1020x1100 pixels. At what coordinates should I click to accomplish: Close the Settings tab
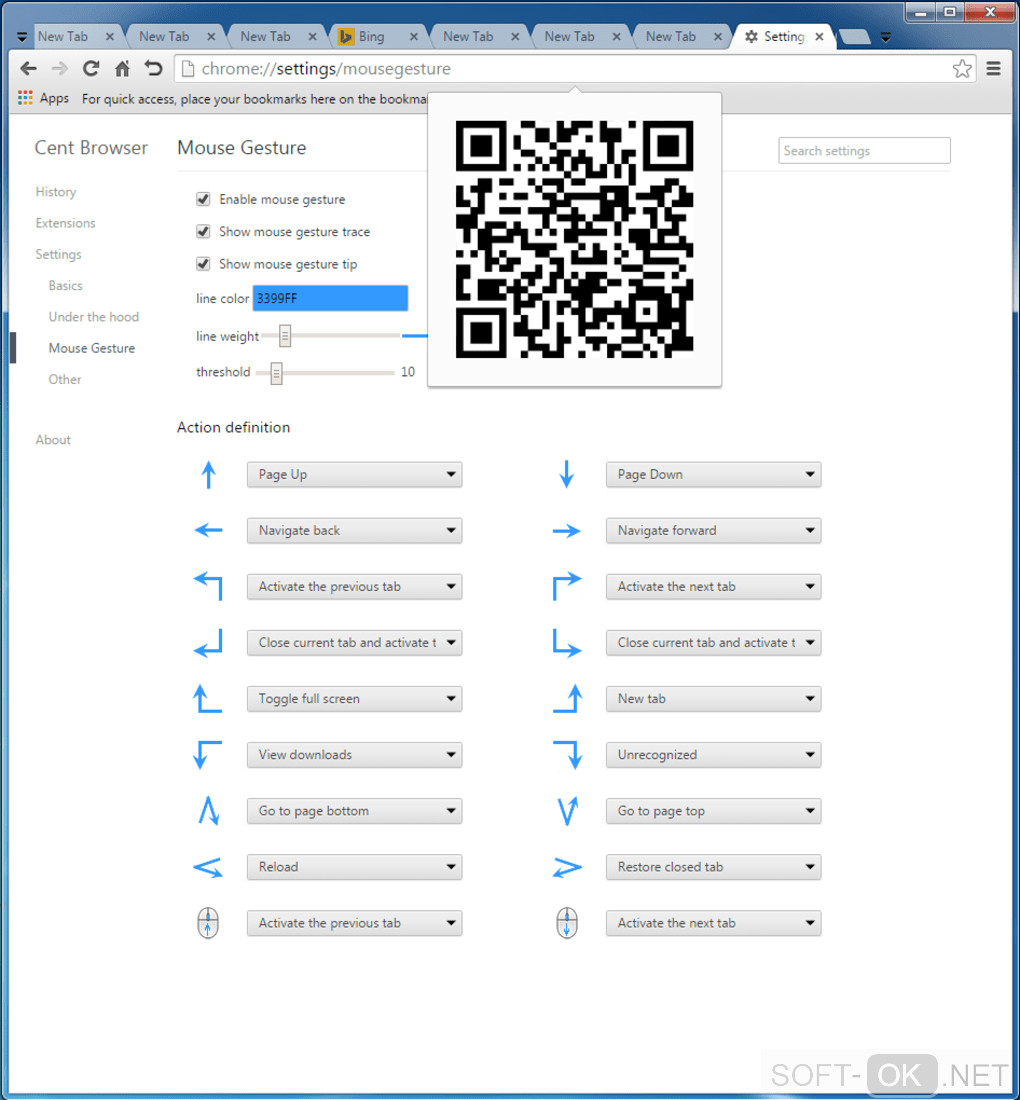click(819, 36)
